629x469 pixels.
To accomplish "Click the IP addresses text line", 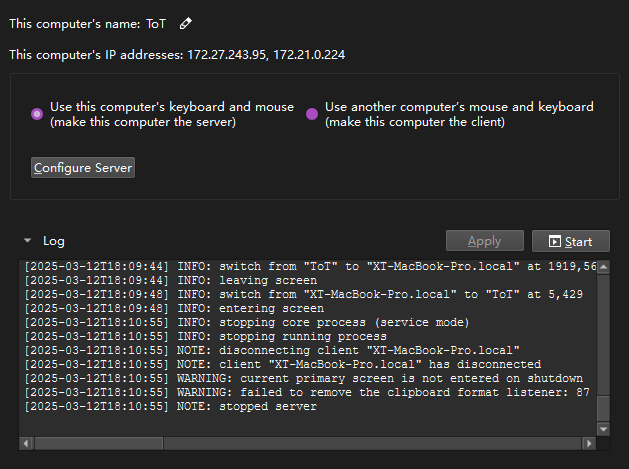I will 177,55.
